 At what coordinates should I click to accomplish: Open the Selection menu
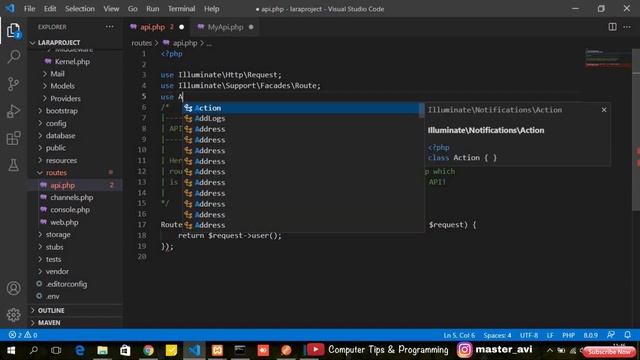pyautogui.click(x=80, y=9)
